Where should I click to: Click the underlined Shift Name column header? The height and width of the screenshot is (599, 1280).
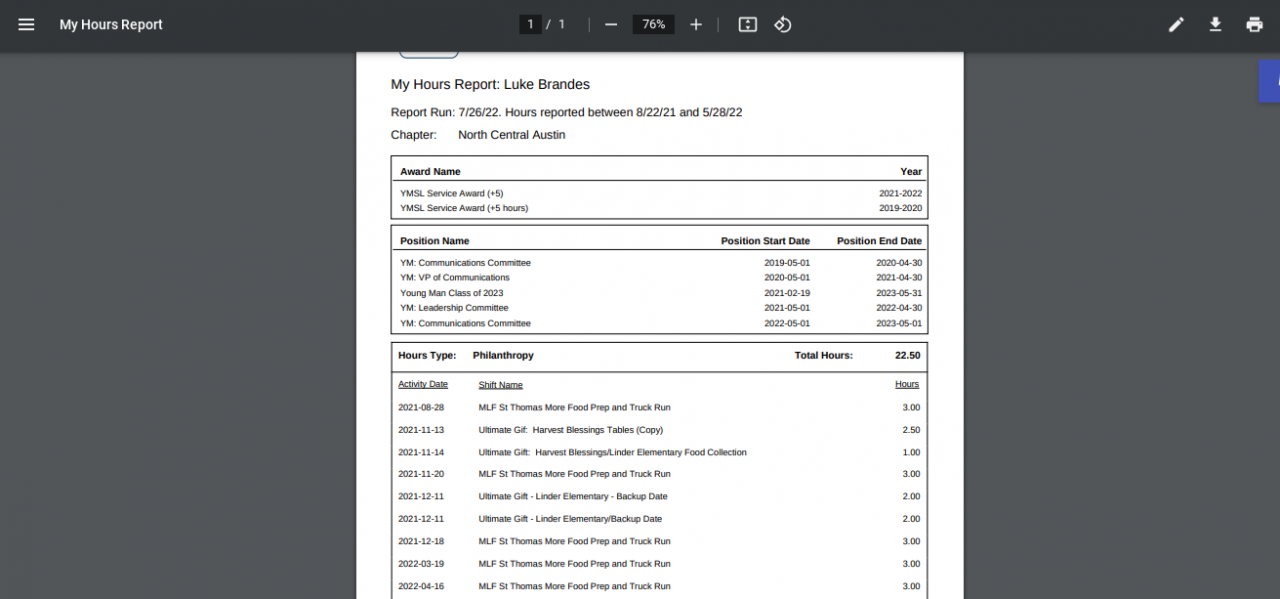pos(500,385)
